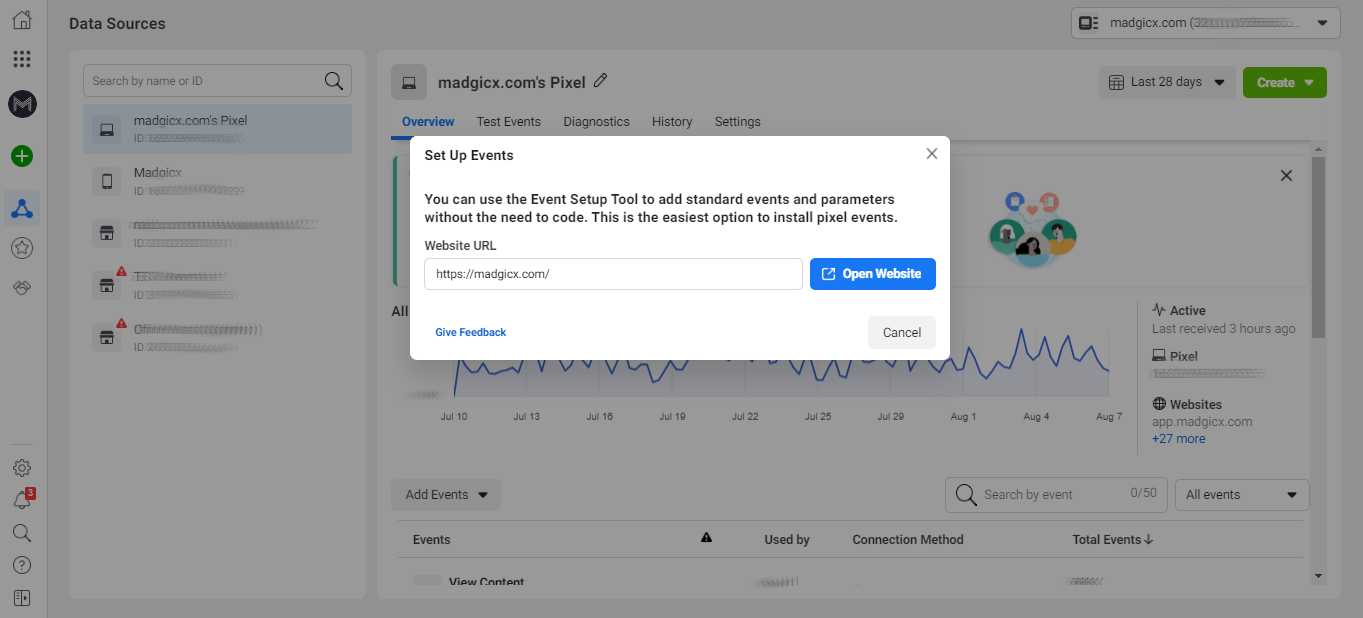Switch to Overview tab
The height and width of the screenshot is (618, 1363).
(x=428, y=122)
